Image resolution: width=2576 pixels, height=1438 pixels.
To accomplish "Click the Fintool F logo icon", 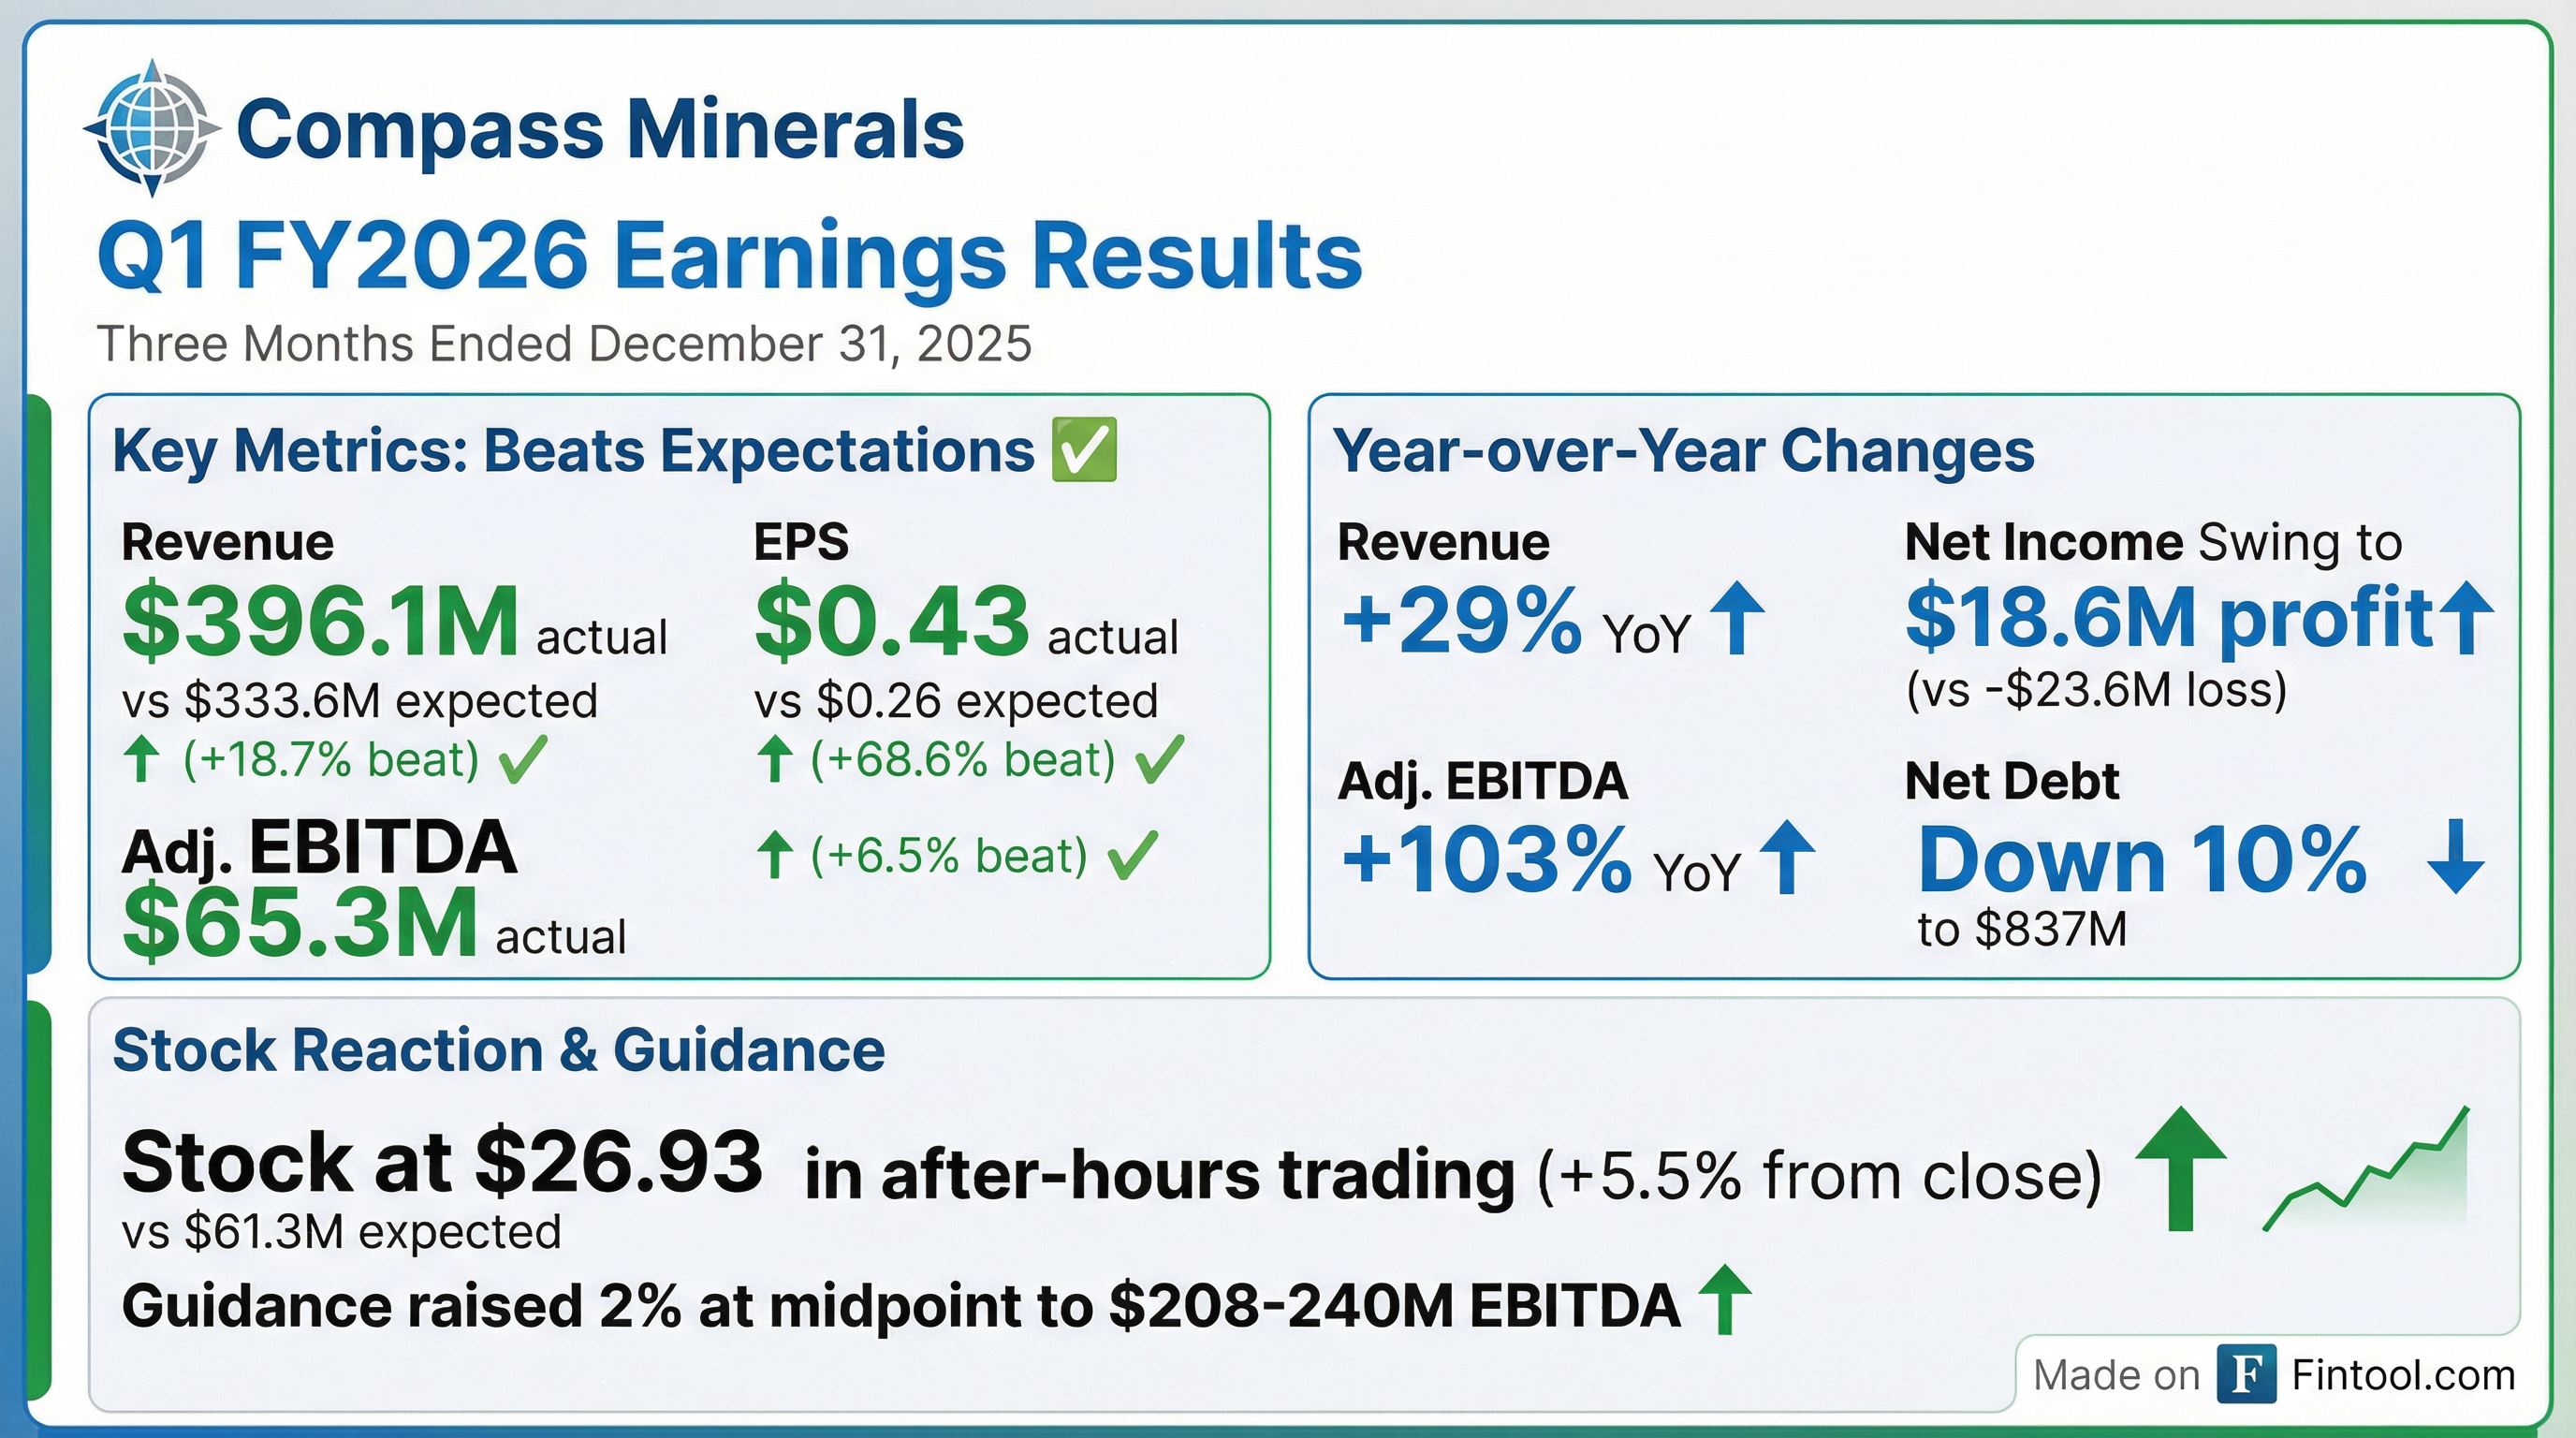I will coord(2246,1375).
